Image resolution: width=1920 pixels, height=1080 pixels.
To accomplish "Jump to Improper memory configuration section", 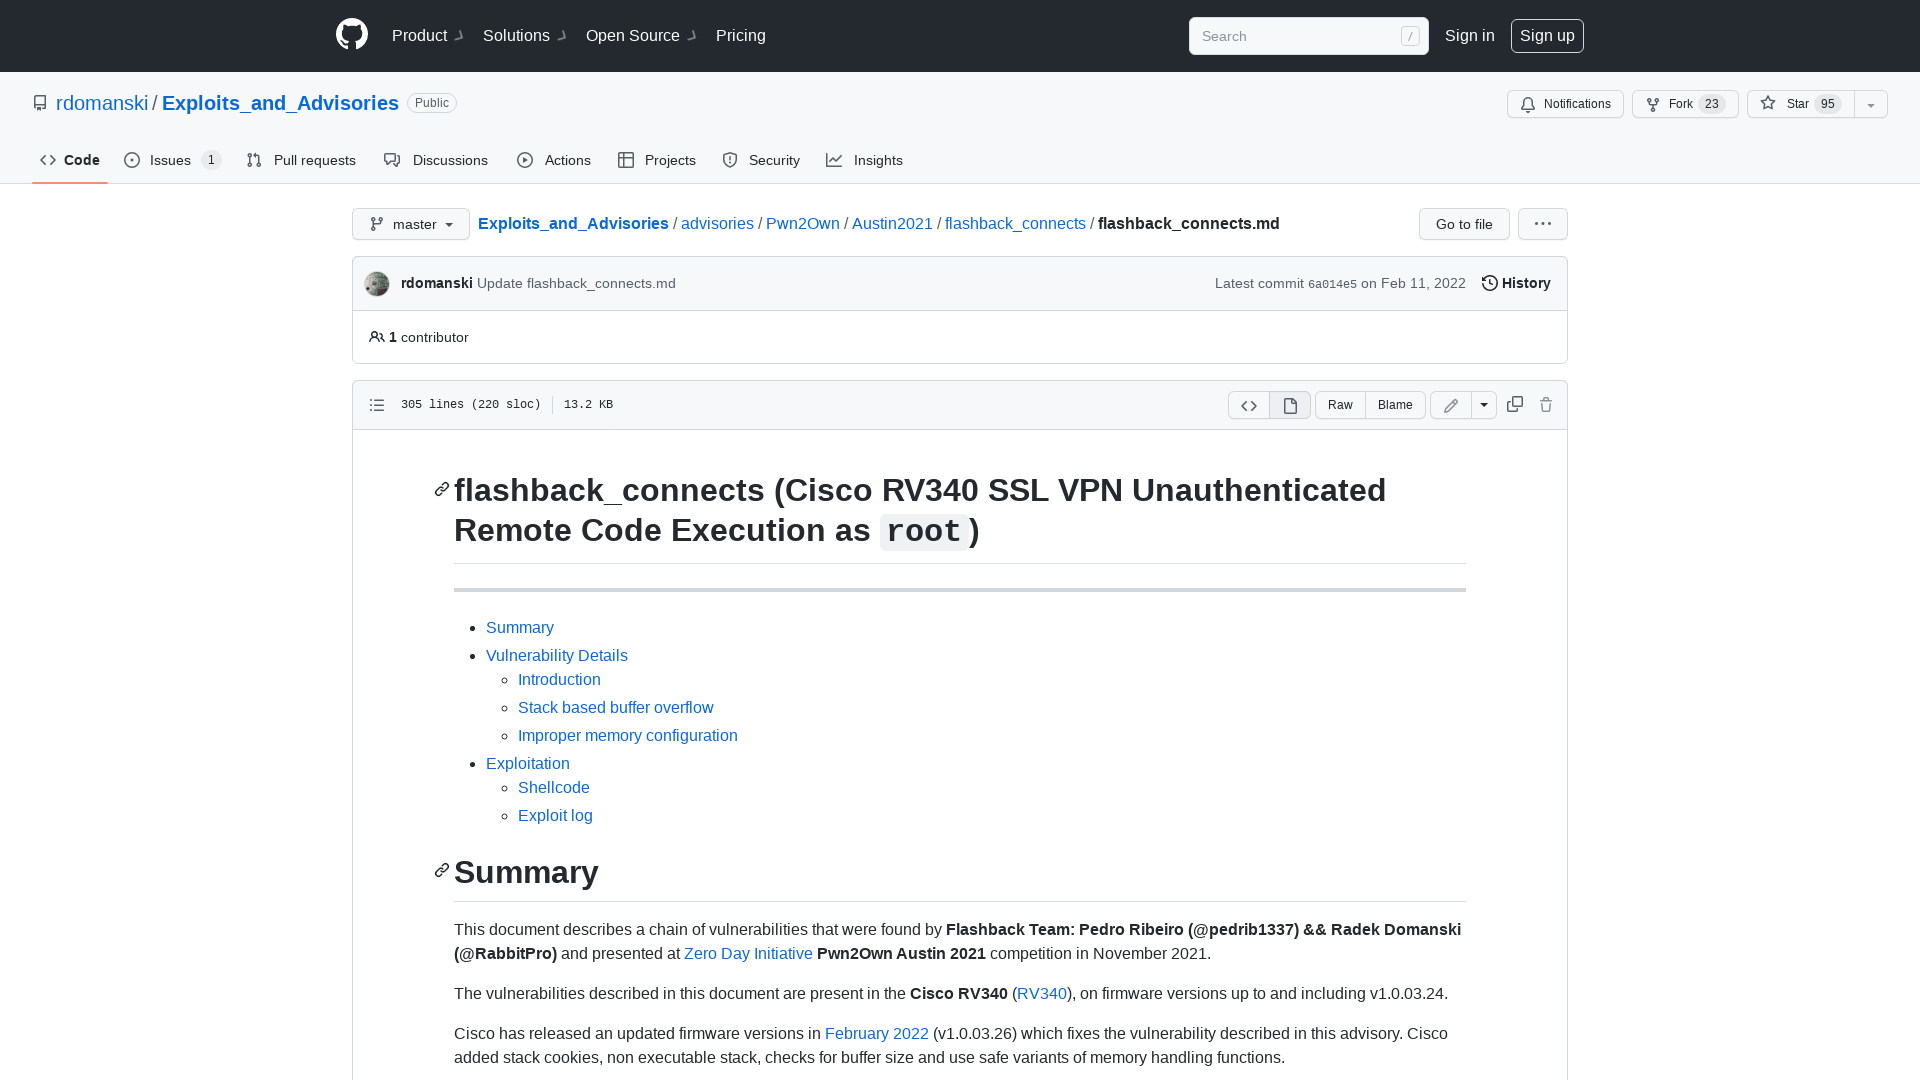I will (x=628, y=736).
